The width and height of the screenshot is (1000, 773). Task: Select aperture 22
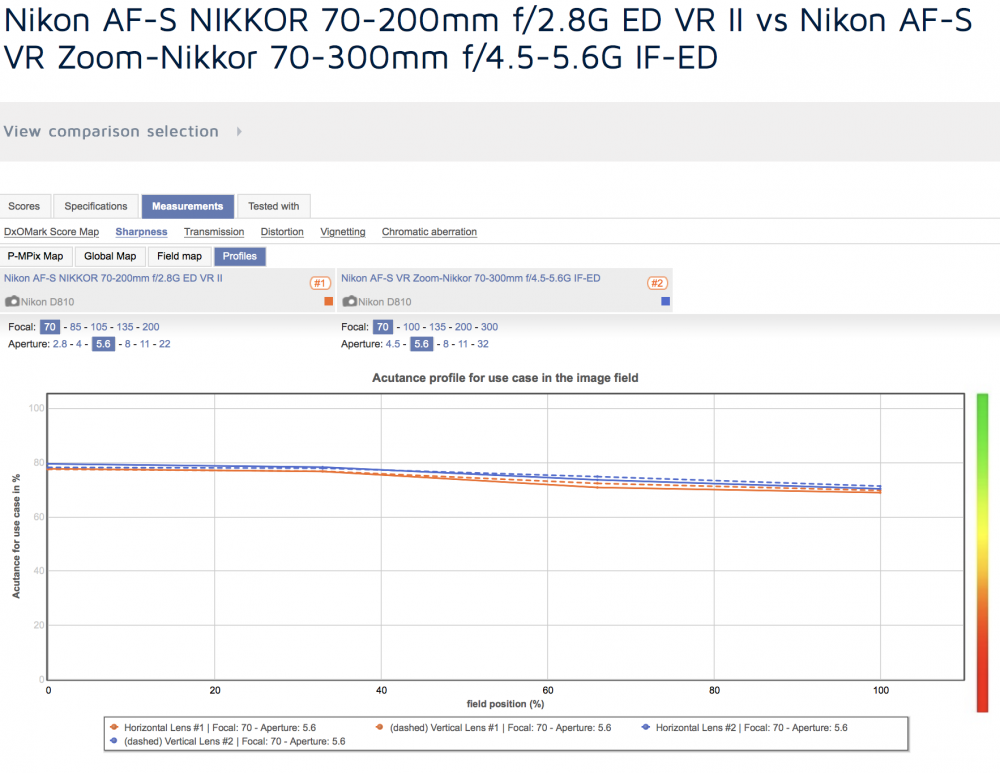165,344
